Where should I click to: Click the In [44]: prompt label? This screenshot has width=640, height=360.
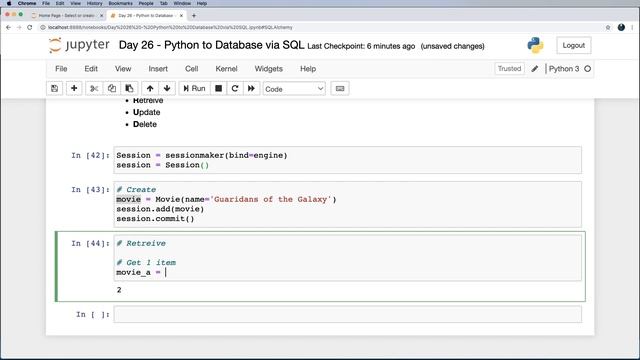coord(90,243)
